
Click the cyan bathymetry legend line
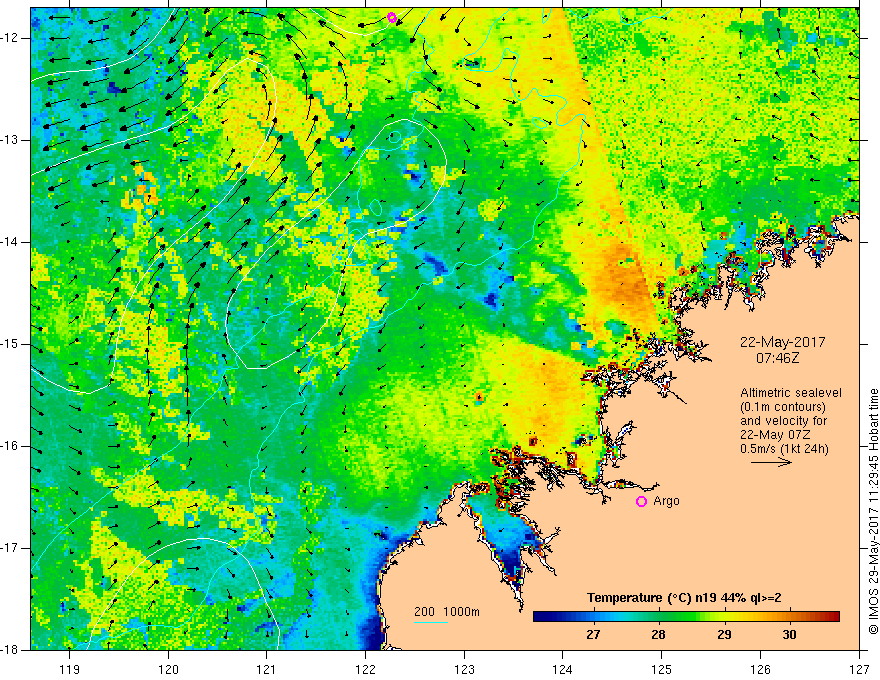[x=430, y=622]
